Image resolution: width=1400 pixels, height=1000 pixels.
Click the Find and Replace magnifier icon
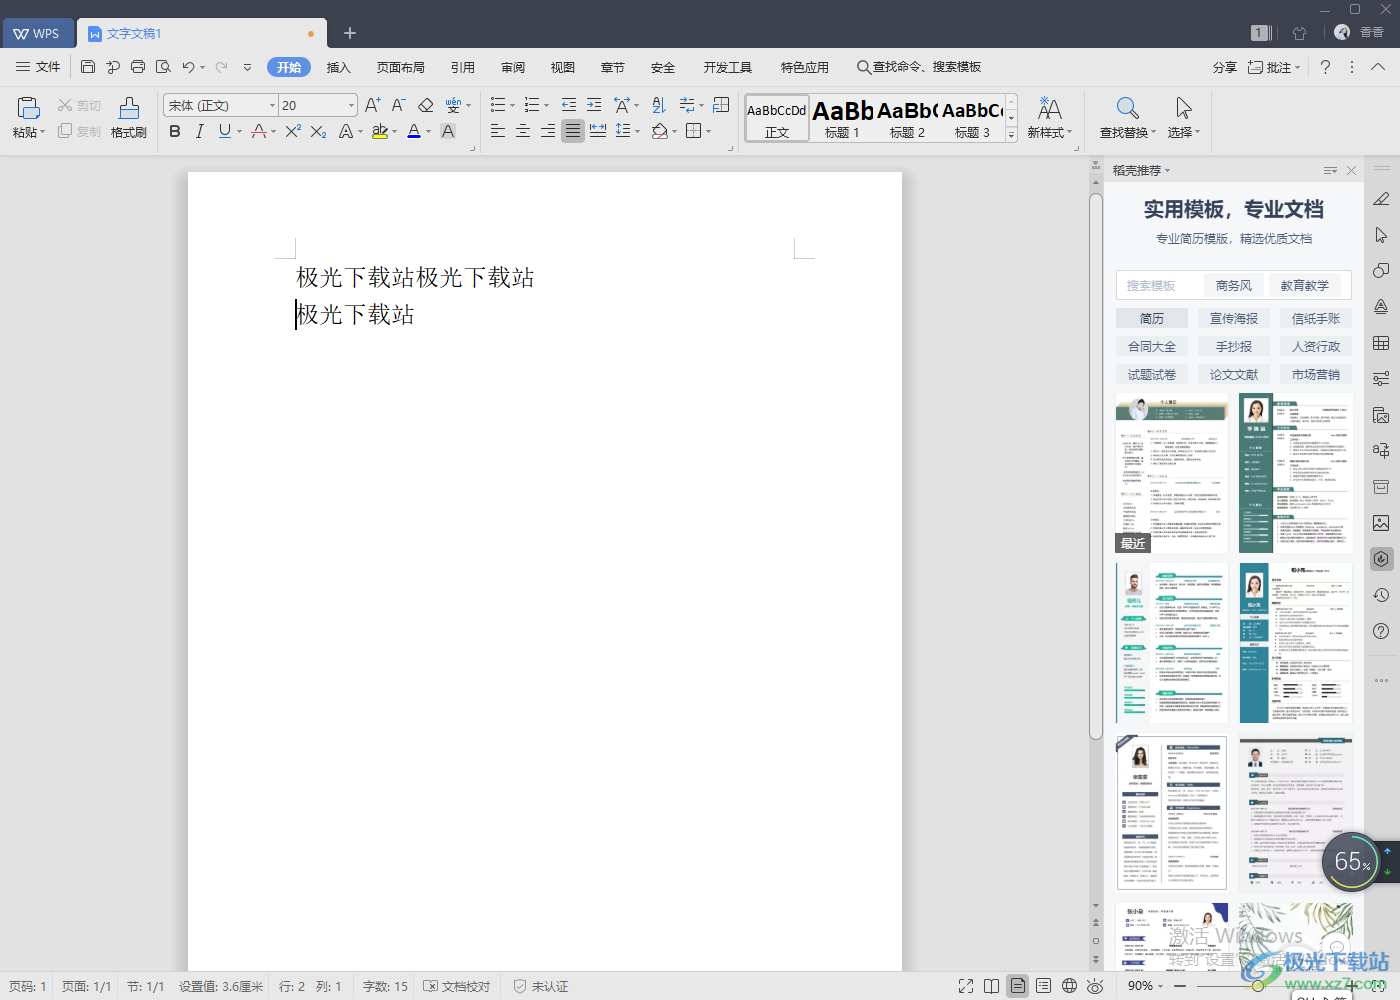click(1127, 108)
